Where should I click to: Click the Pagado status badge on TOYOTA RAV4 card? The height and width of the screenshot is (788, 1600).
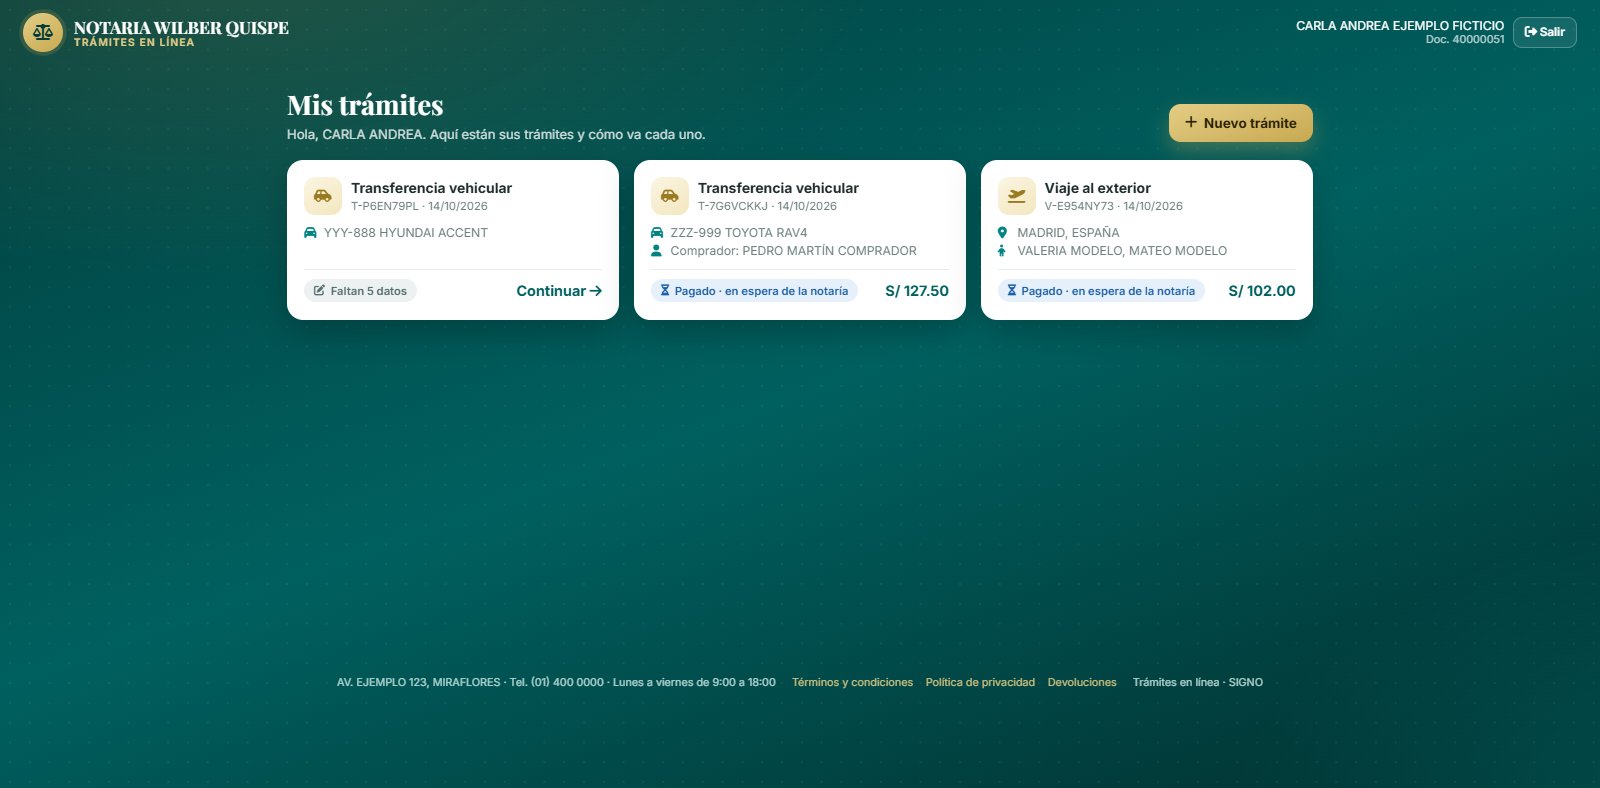[x=754, y=291]
